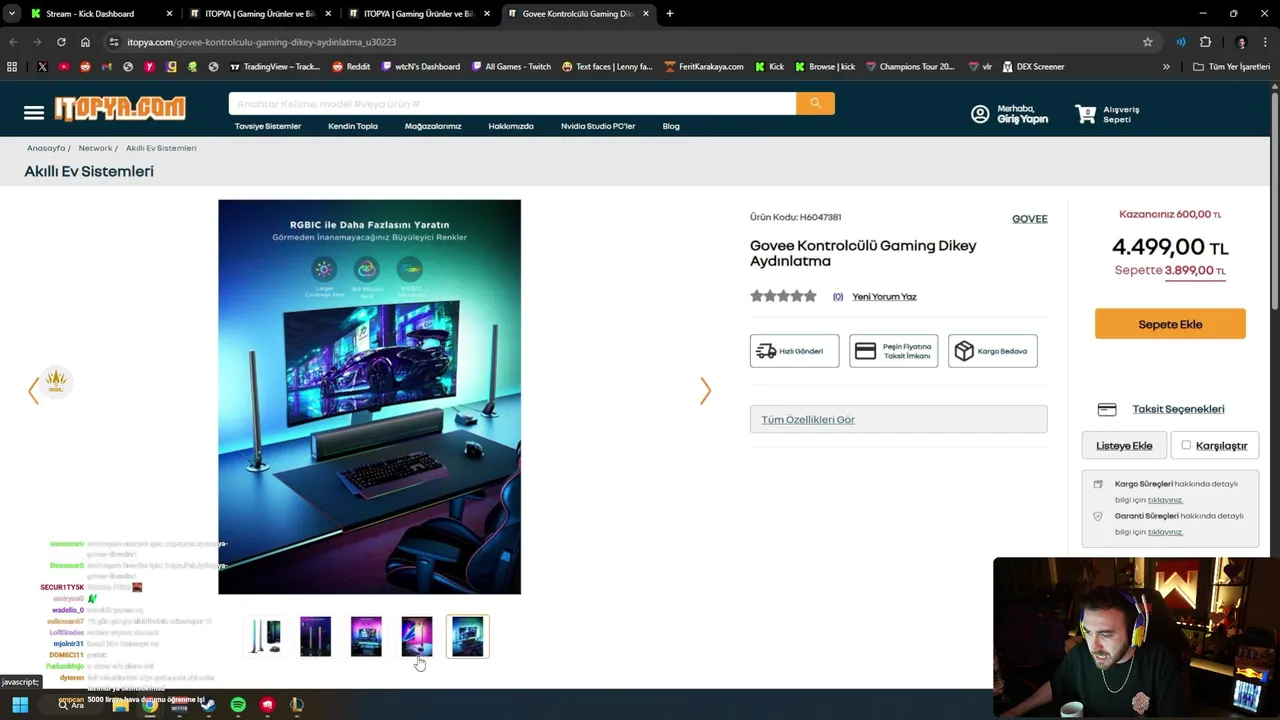This screenshot has height=720, width=1280.
Task: Open the tab search dropdown arrow
Action: tap(11, 14)
